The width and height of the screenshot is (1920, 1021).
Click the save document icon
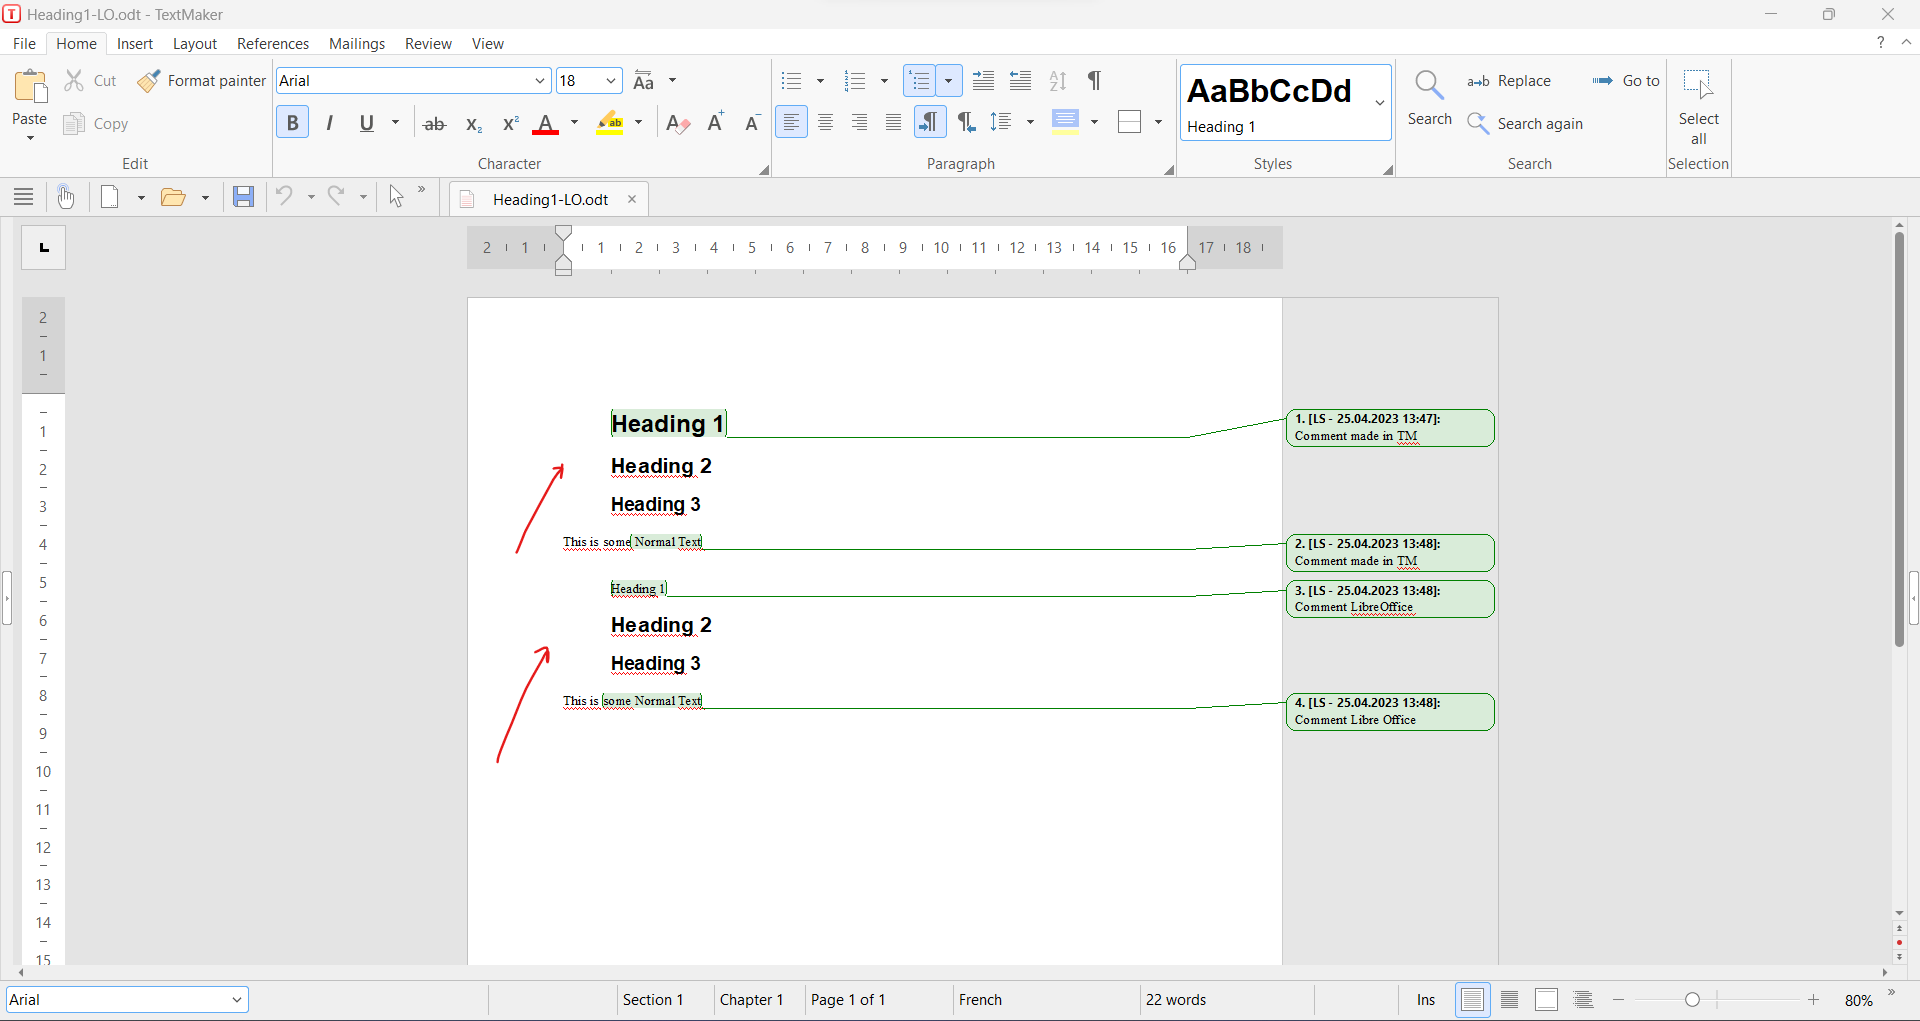click(x=243, y=197)
